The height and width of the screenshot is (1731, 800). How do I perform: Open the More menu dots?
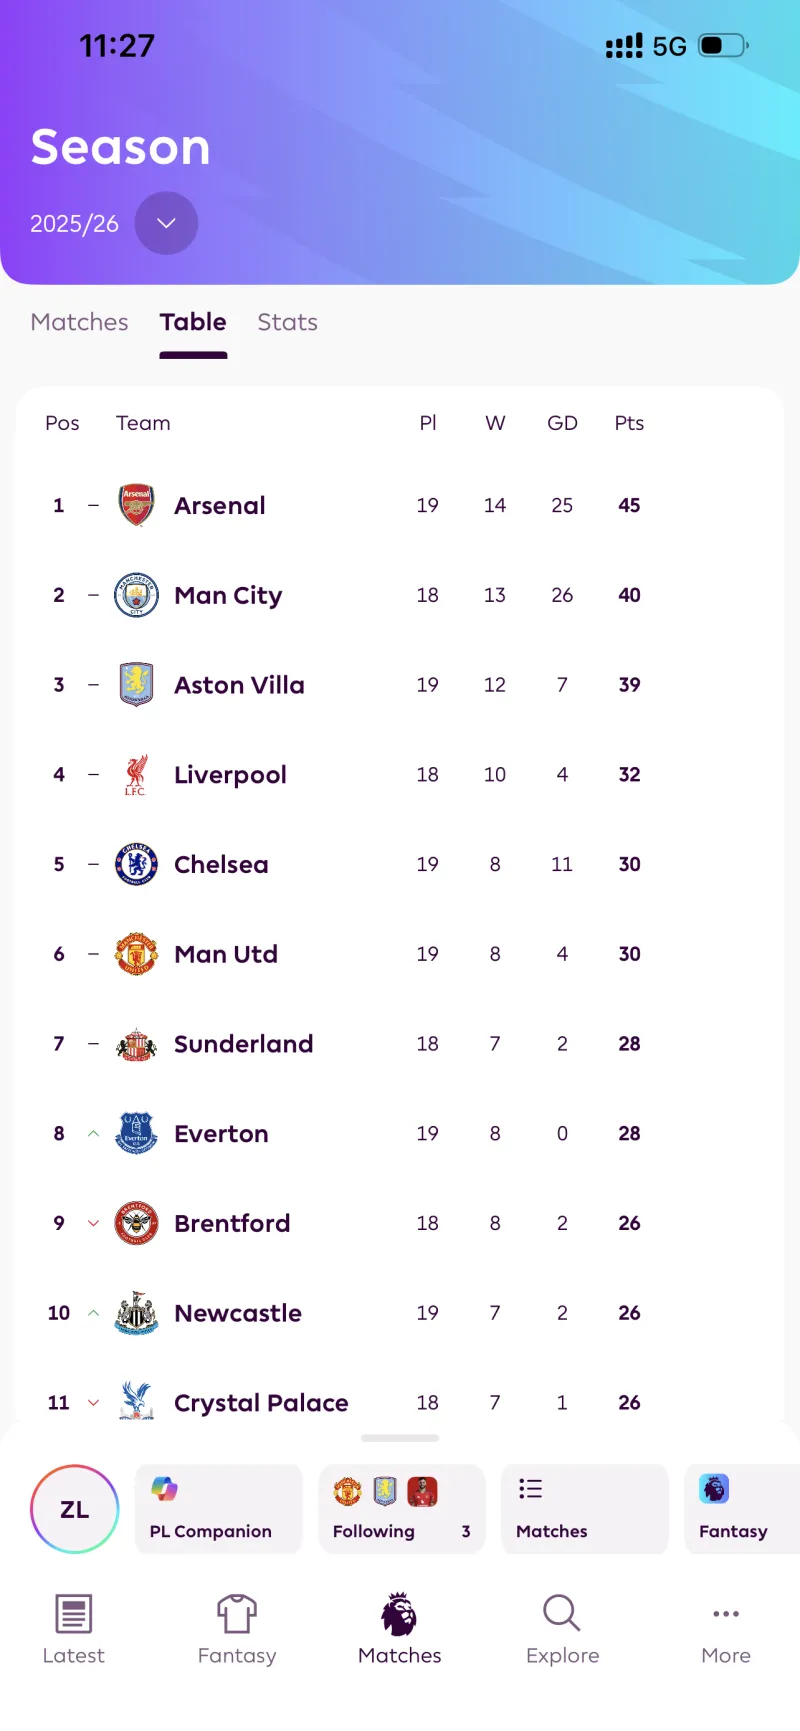pyautogui.click(x=726, y=1629)
